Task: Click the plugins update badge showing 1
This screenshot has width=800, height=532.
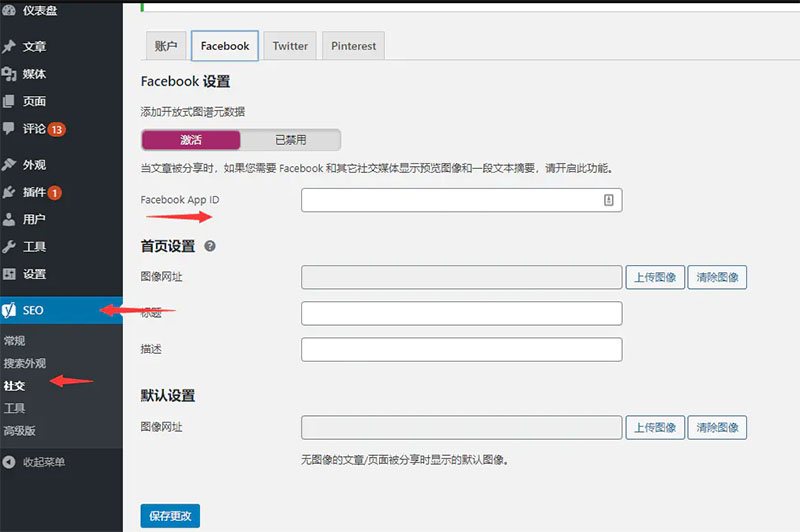Action: pyautogui.click(x=55, y=193)
